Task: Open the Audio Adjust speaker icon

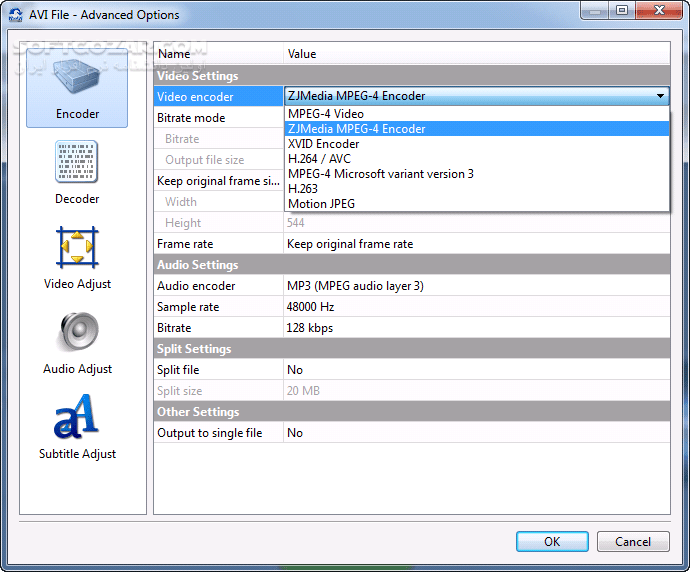Action: (x=78, y=332)
